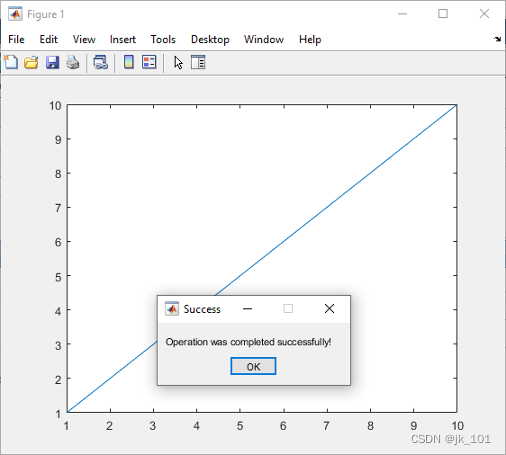This screenshot has width=506, height=455.
Task: Minimize the Success dialog
Action: pyautogui.click(x=247, y=309)
